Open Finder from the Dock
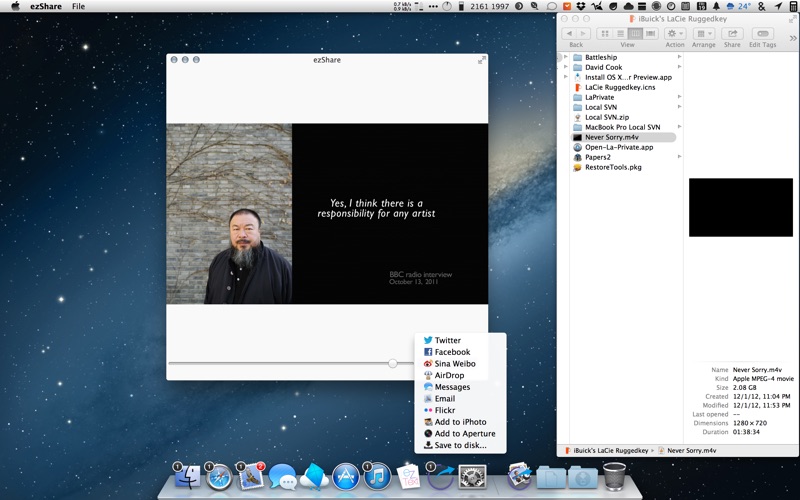 (x=187, y=477)
